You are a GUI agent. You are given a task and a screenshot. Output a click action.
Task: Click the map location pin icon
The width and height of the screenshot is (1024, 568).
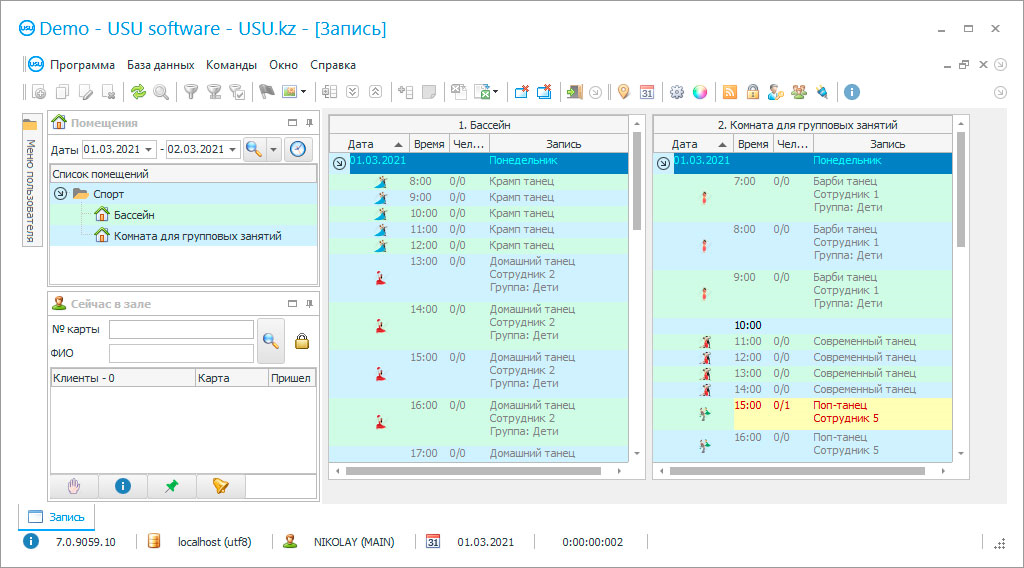coord(623,92)
